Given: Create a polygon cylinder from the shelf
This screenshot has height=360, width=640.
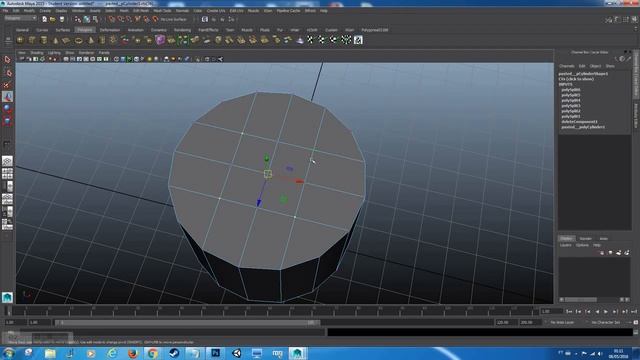Looking at the screenshot, I should point(44,40).
